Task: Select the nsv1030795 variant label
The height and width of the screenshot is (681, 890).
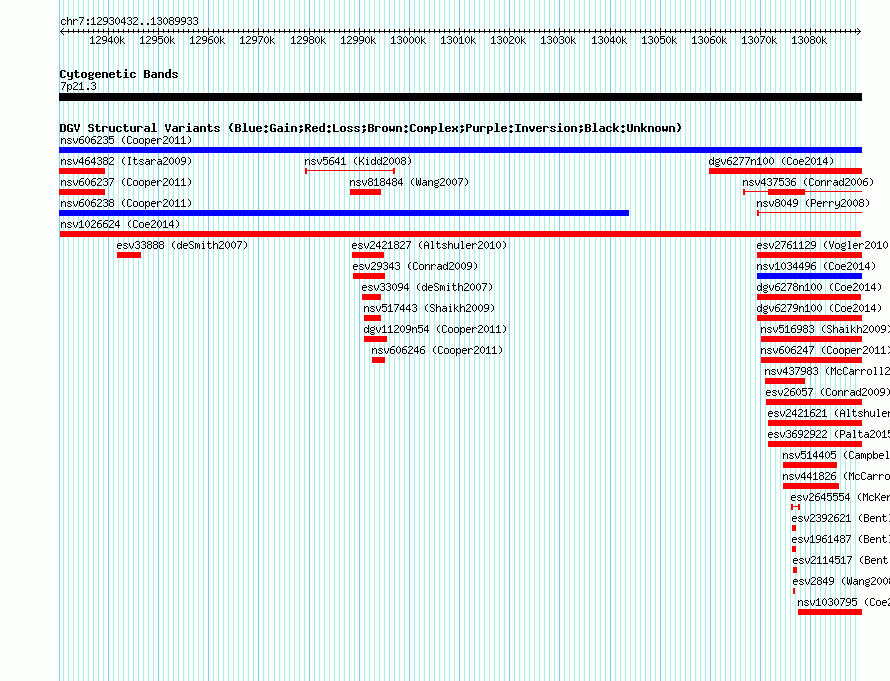Action: click(843, 602)
